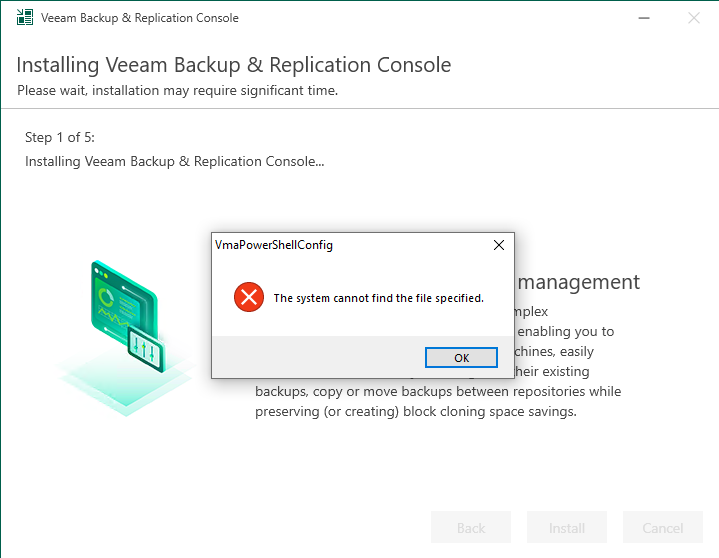Click the green console illustration graphic
This screenshot has width=719, height=558.
(126, 337)
